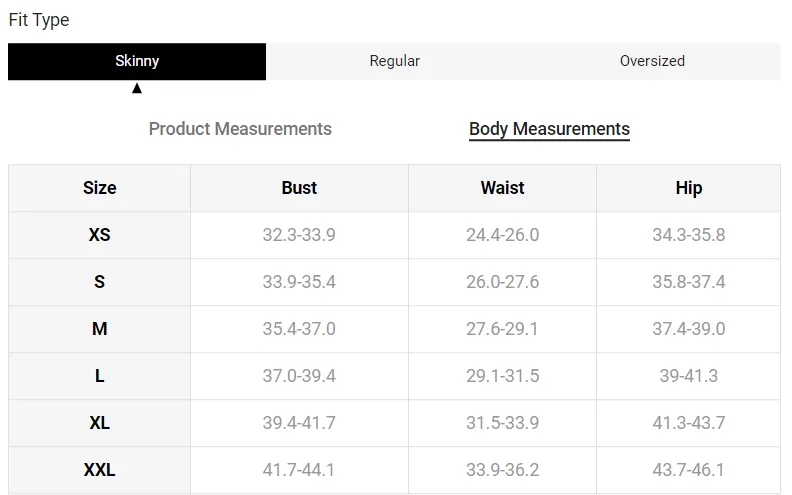This screenshot has width=792, height=495.
Task: Open the Product Measurements tab
Action: coord(240,129)
